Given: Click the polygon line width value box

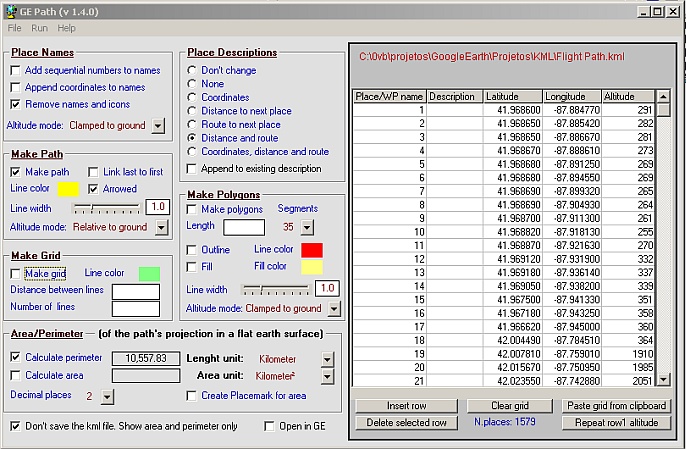Looking at the screenshot, I should point(327,288).
